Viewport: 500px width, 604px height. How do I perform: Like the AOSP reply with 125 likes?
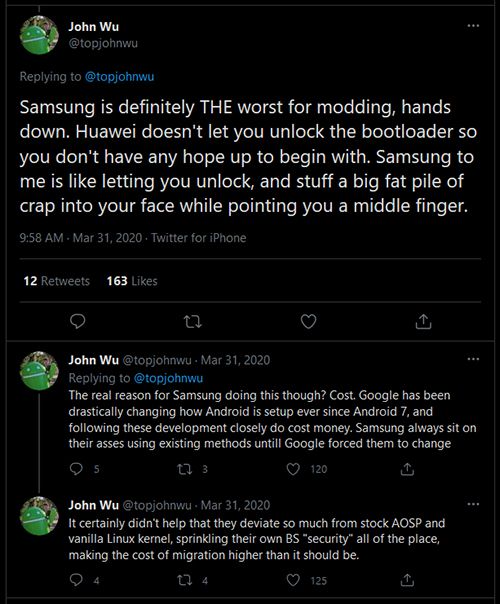pyautogui.click(x=293, y=580)
